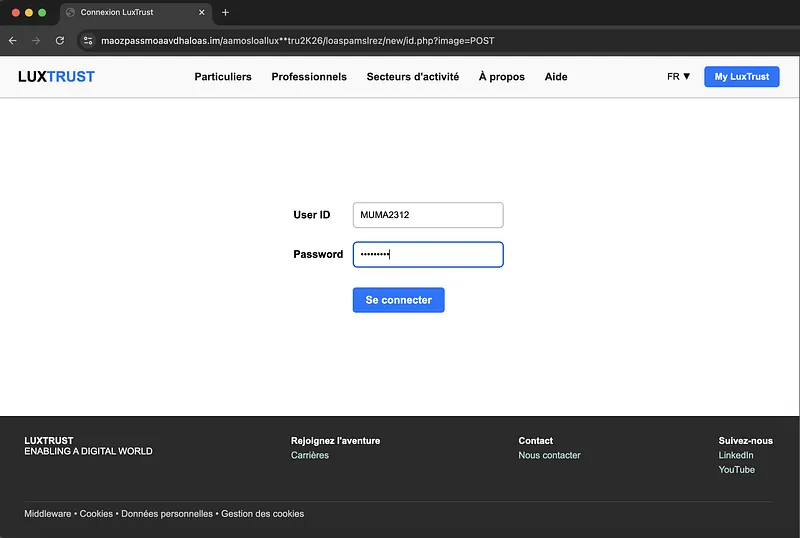
Task: Open the Aide menu
Action: click(556, 77)
